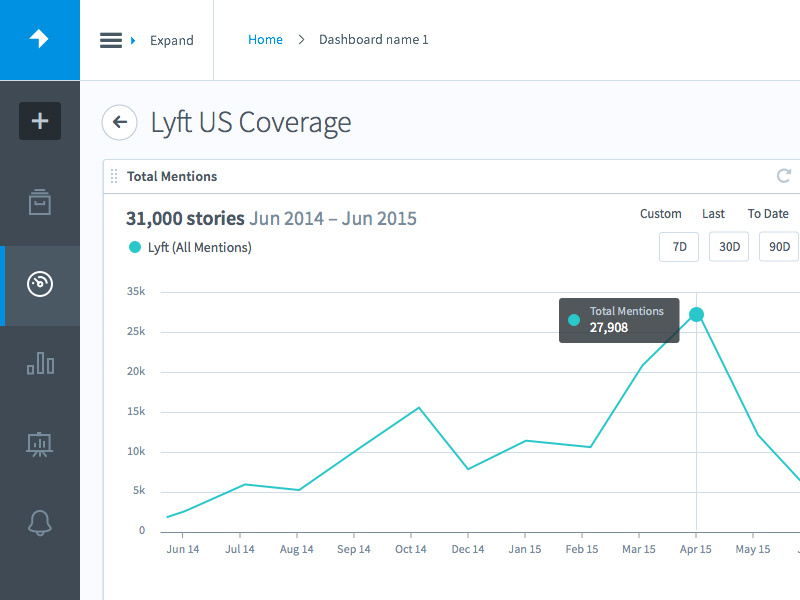
Task: Enable the 90D time range
Action: (x=778, y=246)
